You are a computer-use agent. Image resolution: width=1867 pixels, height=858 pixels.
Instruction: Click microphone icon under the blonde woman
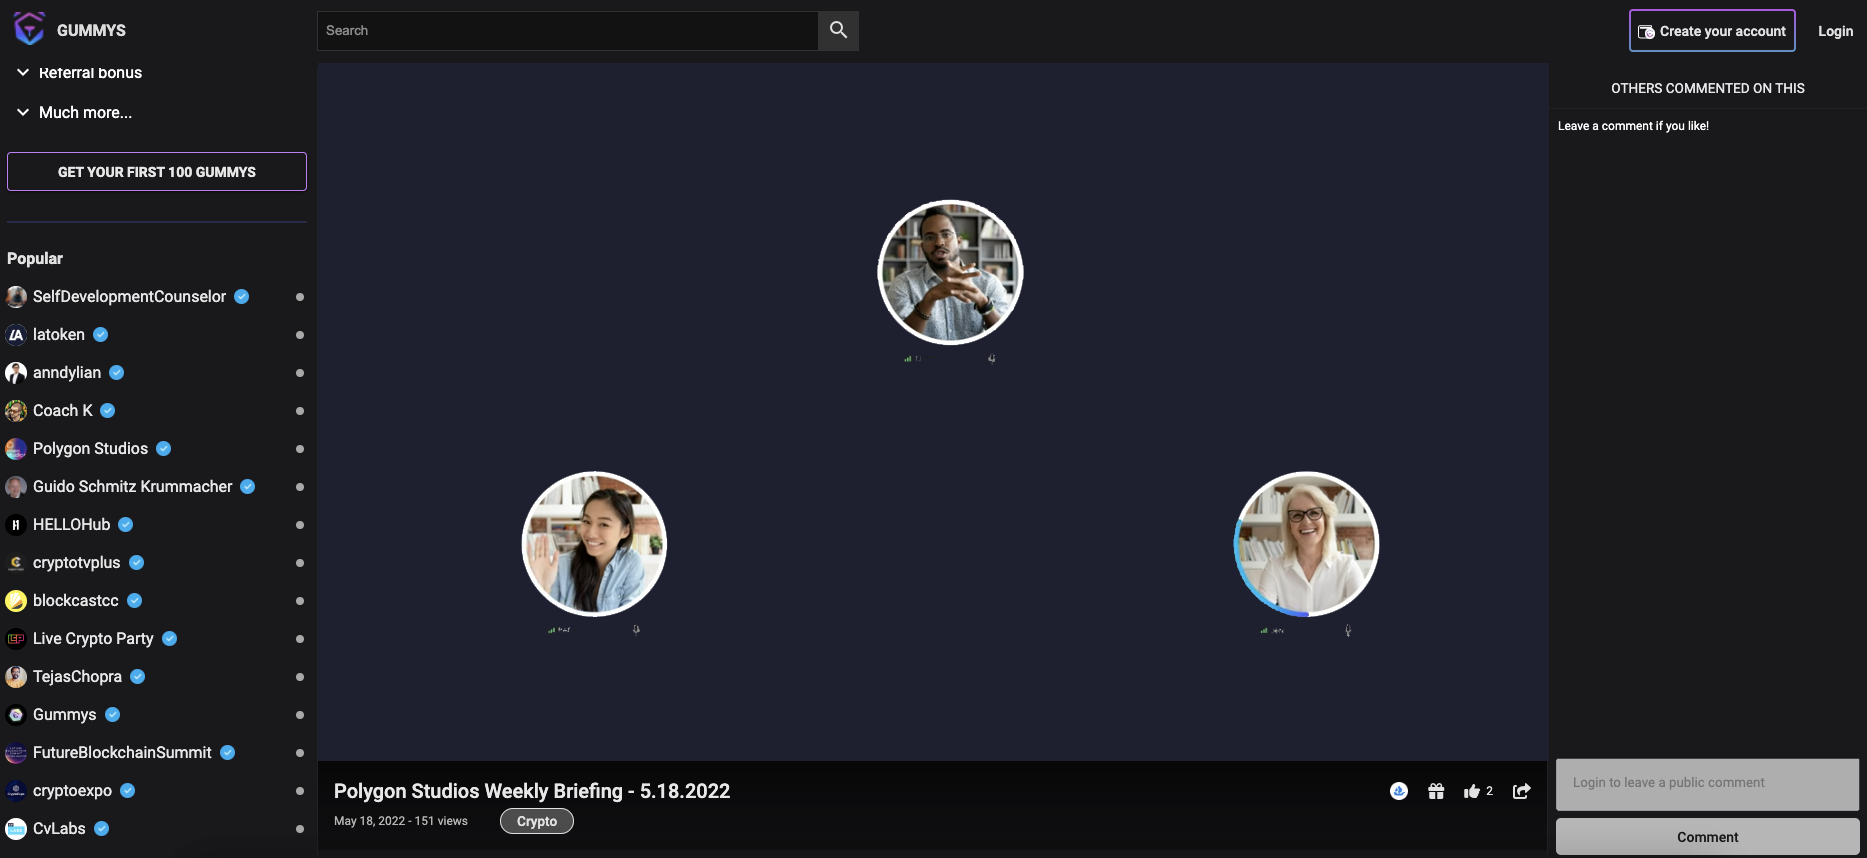tap(1348, 630)
